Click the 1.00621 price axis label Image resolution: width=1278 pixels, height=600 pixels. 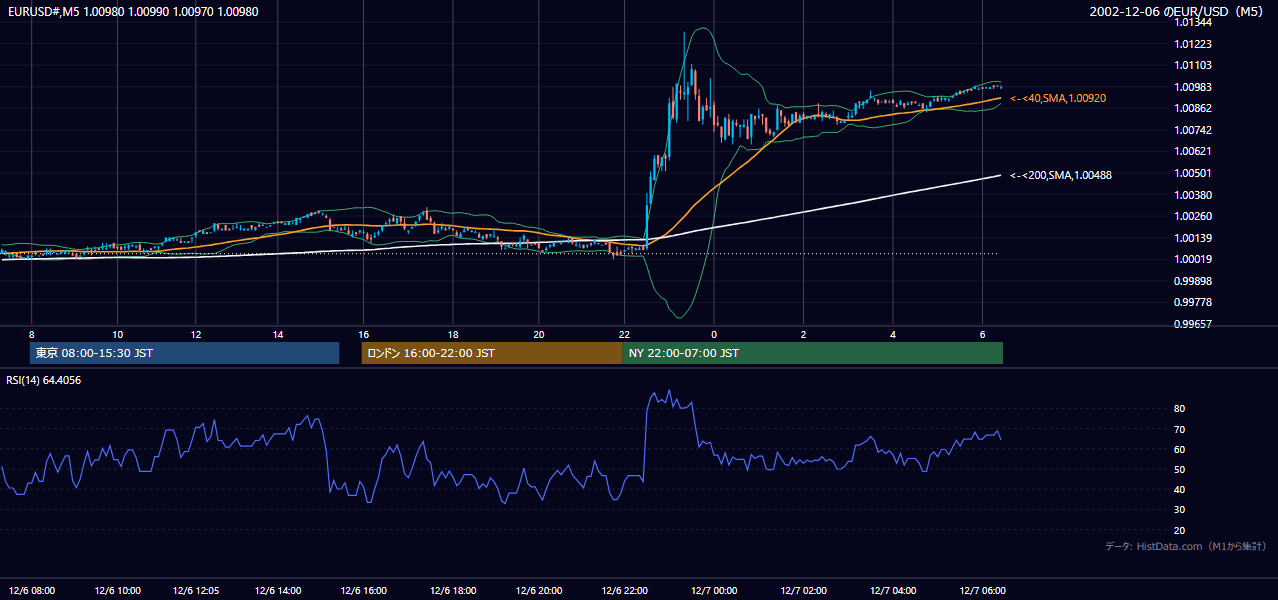[1193, 151]
